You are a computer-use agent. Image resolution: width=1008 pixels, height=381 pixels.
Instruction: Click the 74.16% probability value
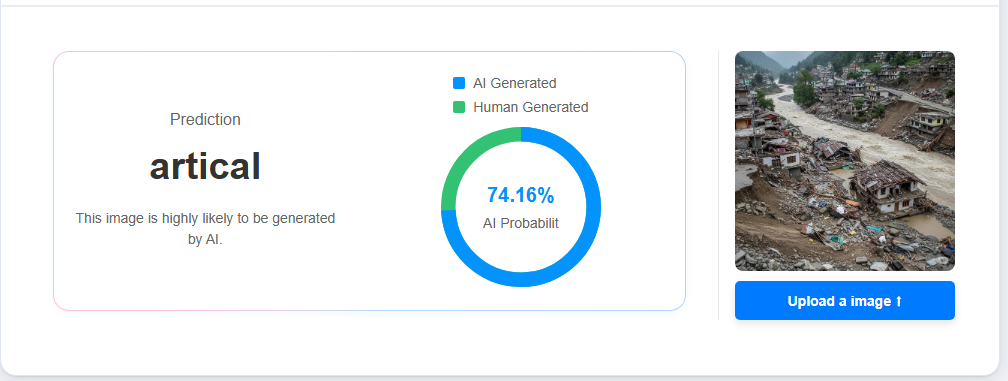pos(521,195)
